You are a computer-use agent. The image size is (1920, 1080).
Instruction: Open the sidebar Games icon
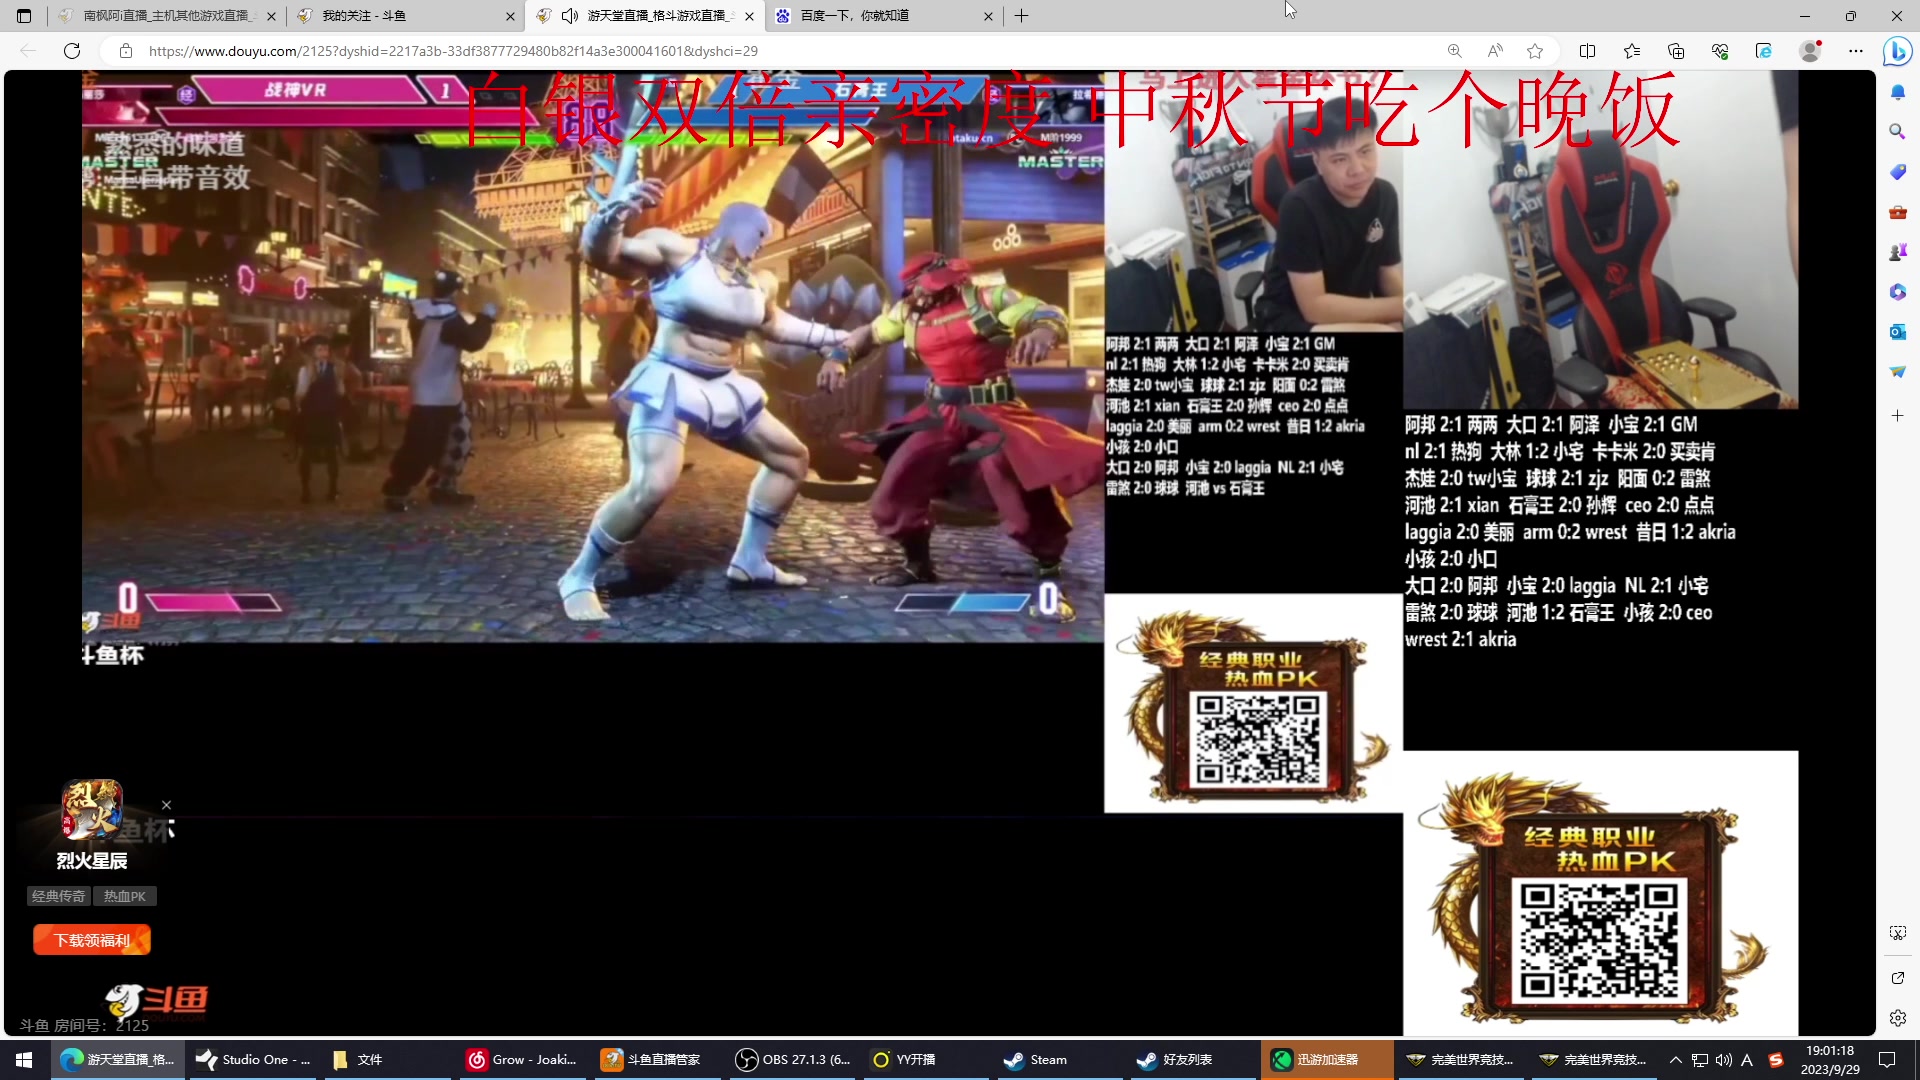1897,252
